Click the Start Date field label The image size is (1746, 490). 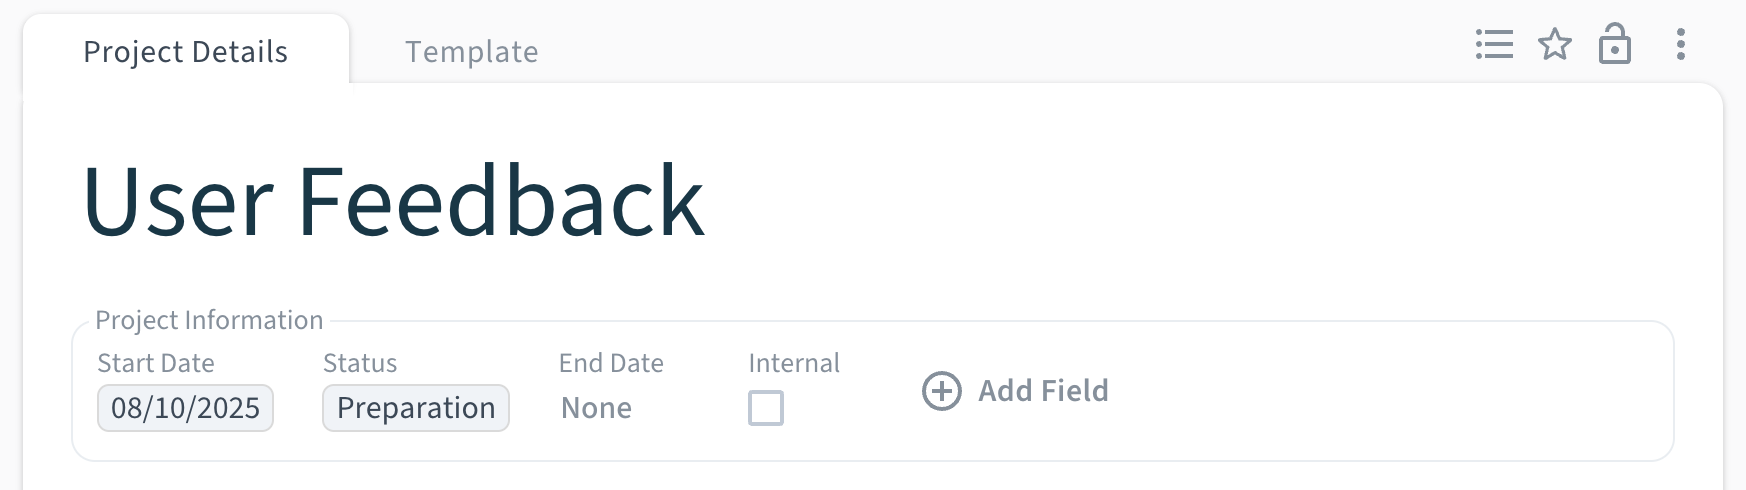point(156,363)
